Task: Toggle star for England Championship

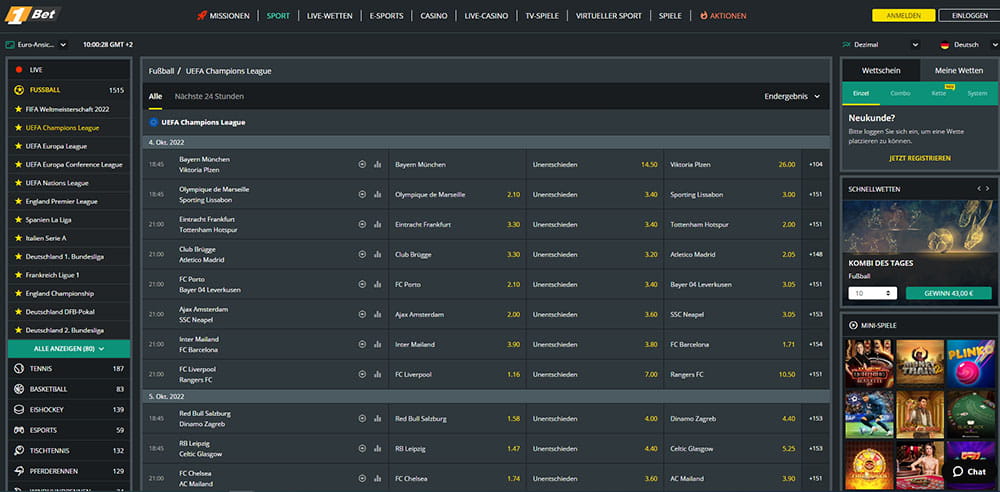Action: [x=18, y=294]
